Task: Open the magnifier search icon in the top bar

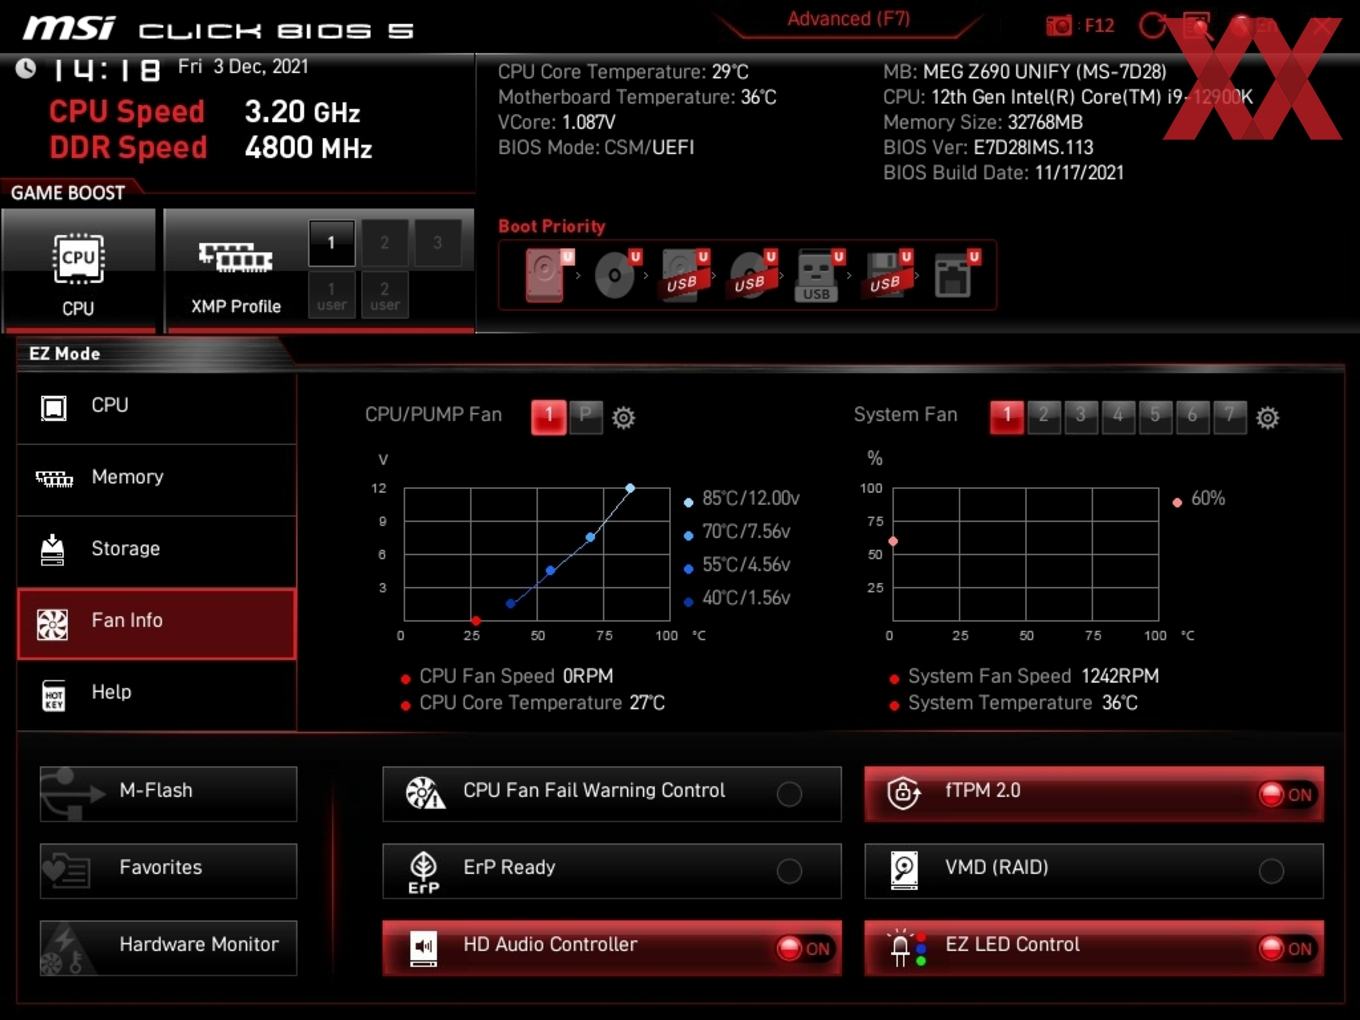Action: coord(1196,26)
